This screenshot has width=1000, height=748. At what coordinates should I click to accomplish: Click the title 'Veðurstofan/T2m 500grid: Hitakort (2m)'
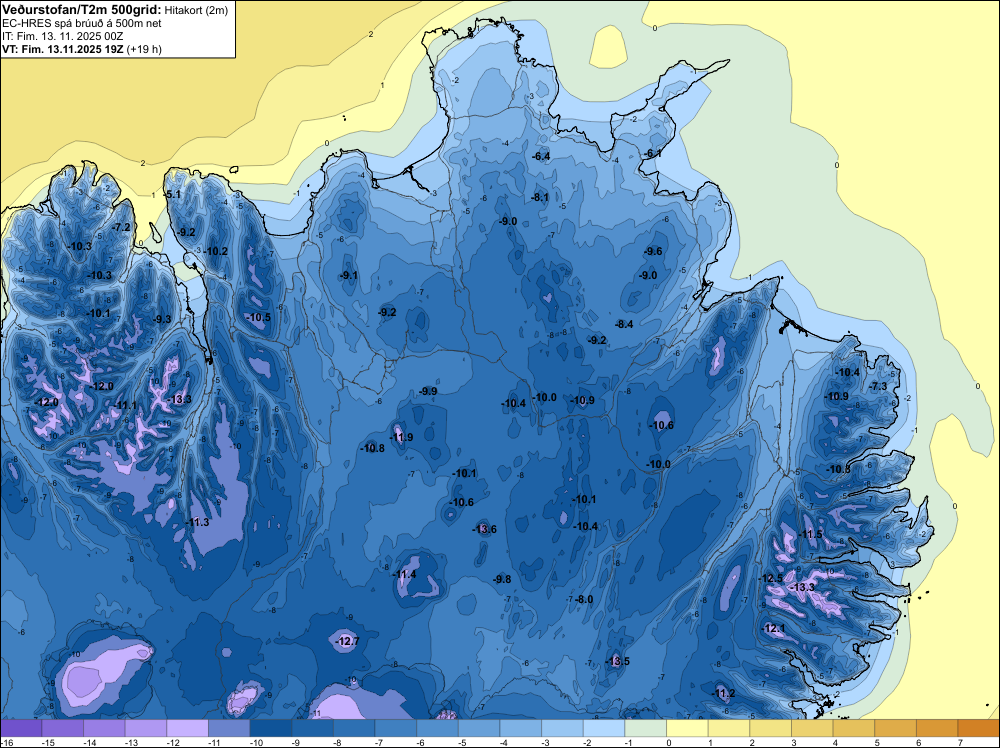(115, 10)
